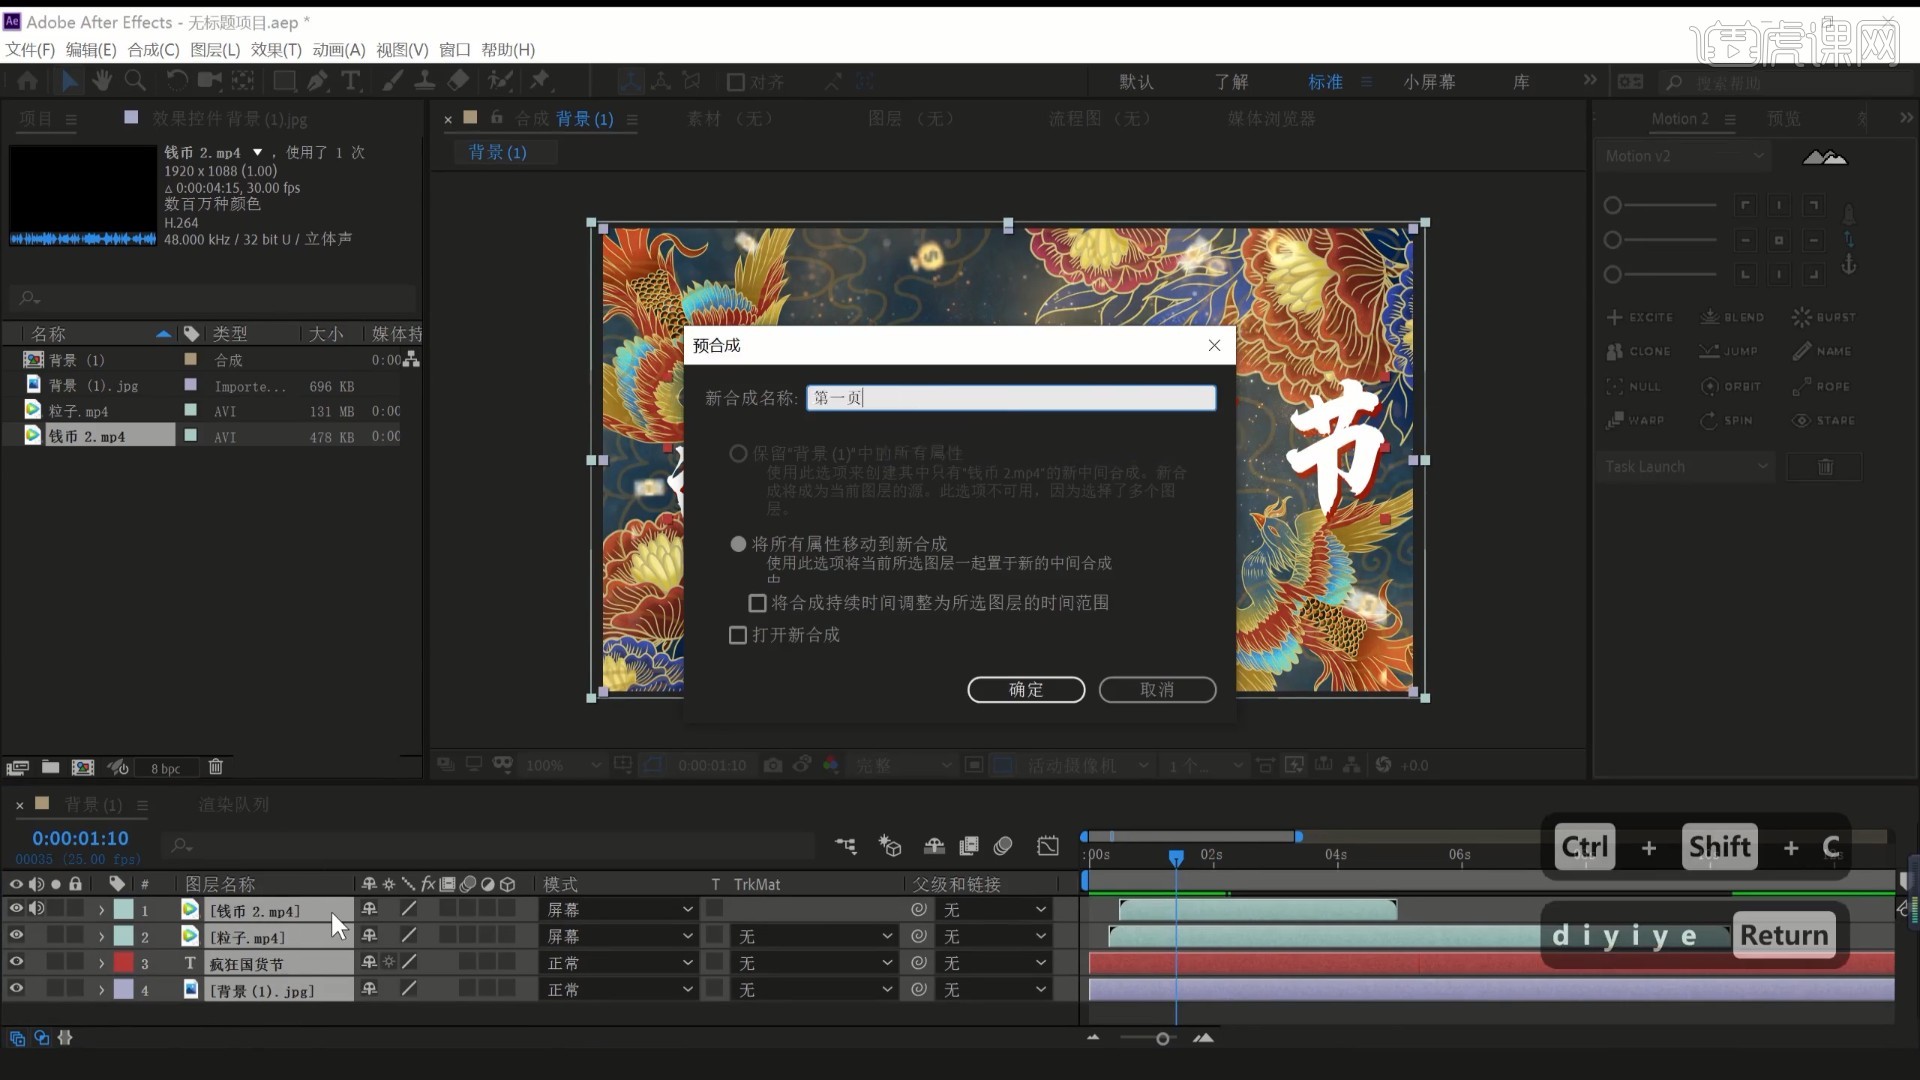1920x1080 pixels.
Task: Click the first Motion 2 anchor slider
Action: pyautogui.click(x=1660, y=205)
